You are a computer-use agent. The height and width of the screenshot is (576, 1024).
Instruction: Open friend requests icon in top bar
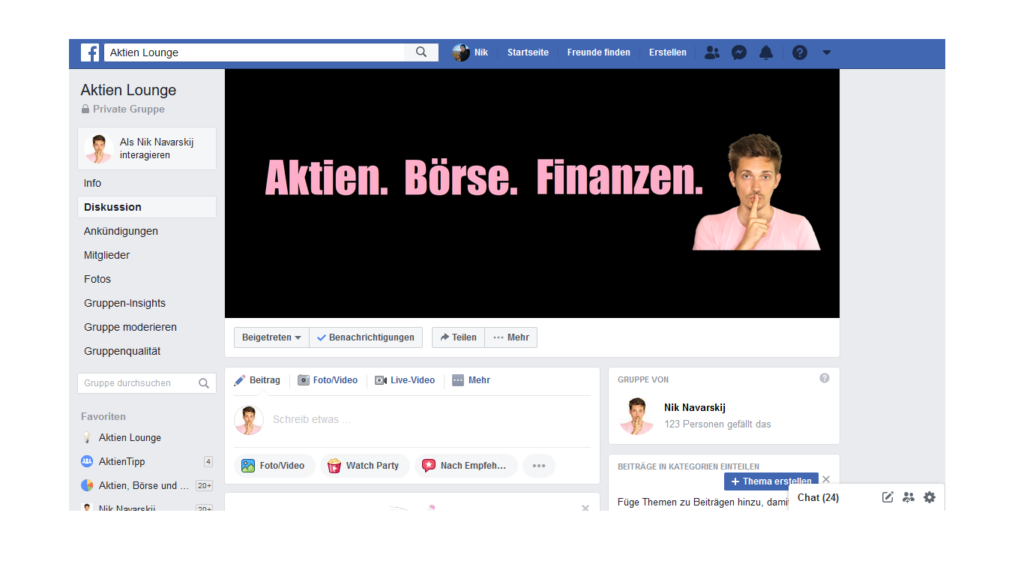(712, 52)
